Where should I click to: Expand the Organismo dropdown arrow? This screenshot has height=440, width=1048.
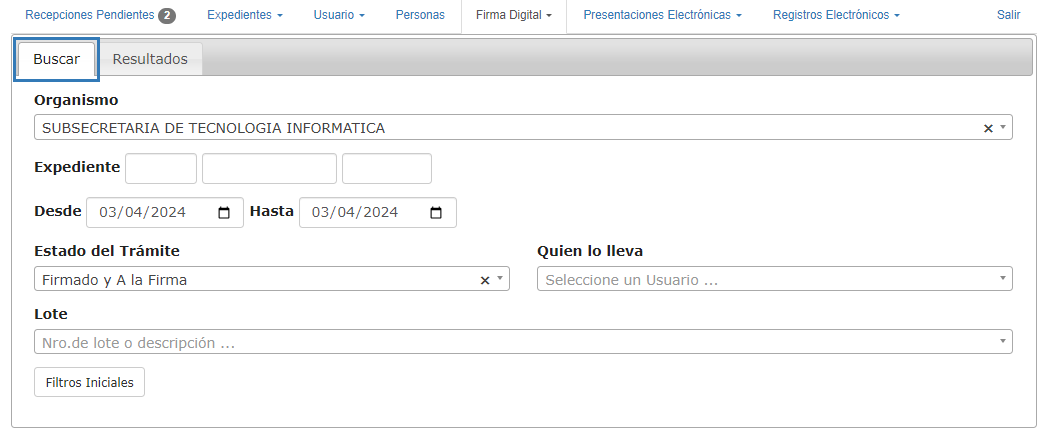click(x=1002, y=128)
